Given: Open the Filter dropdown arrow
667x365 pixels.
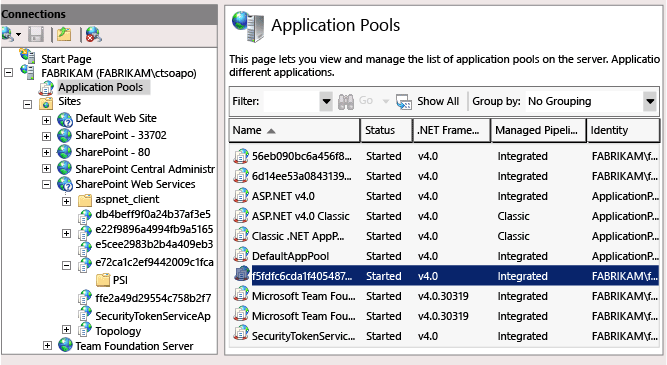Looking at the screenshot, I should click(326, 101).
